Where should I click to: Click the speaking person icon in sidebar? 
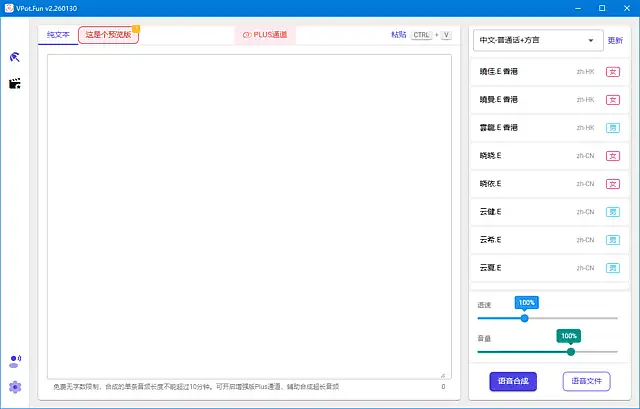(15, 360)
